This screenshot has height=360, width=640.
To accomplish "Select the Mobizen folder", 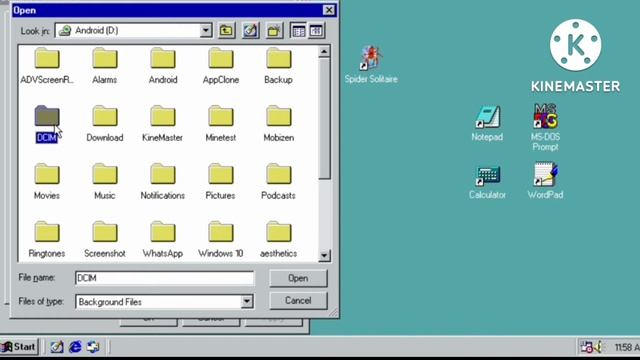I will coord(278,124).
